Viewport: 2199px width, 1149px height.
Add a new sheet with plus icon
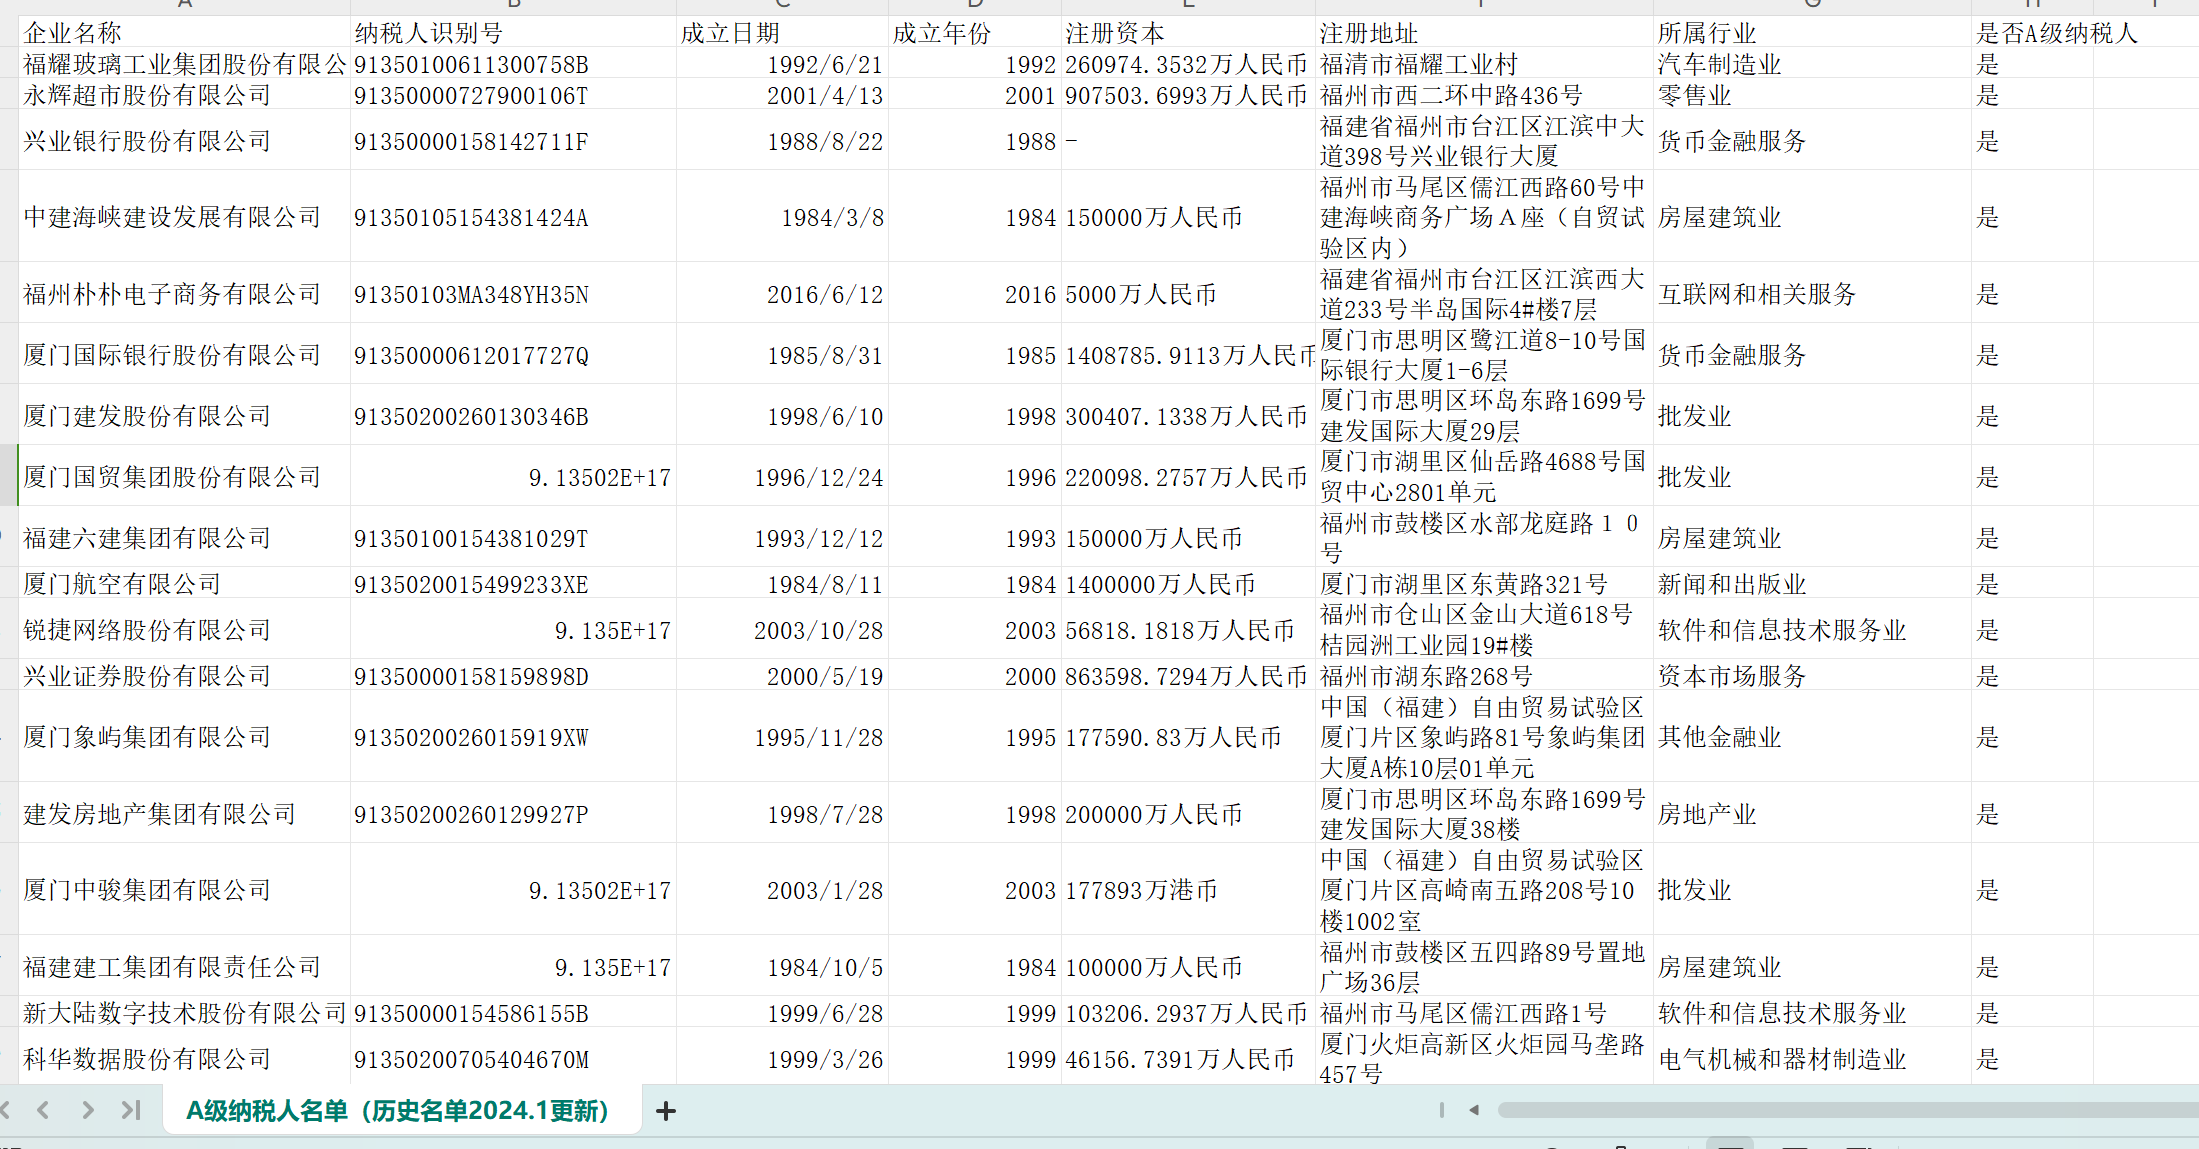pyautogui.click(x=666, y=1110)
